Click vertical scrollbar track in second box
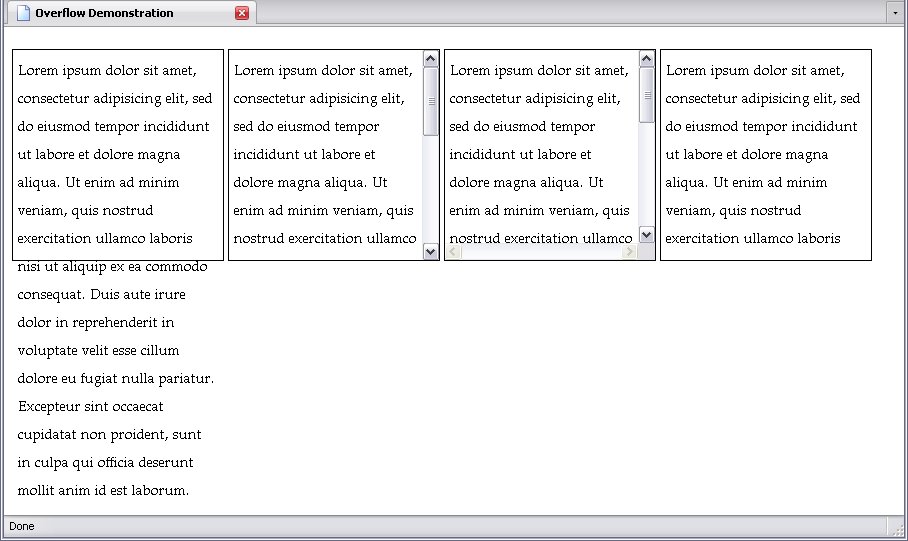The image size is (908, 541). tap(430, 189)
